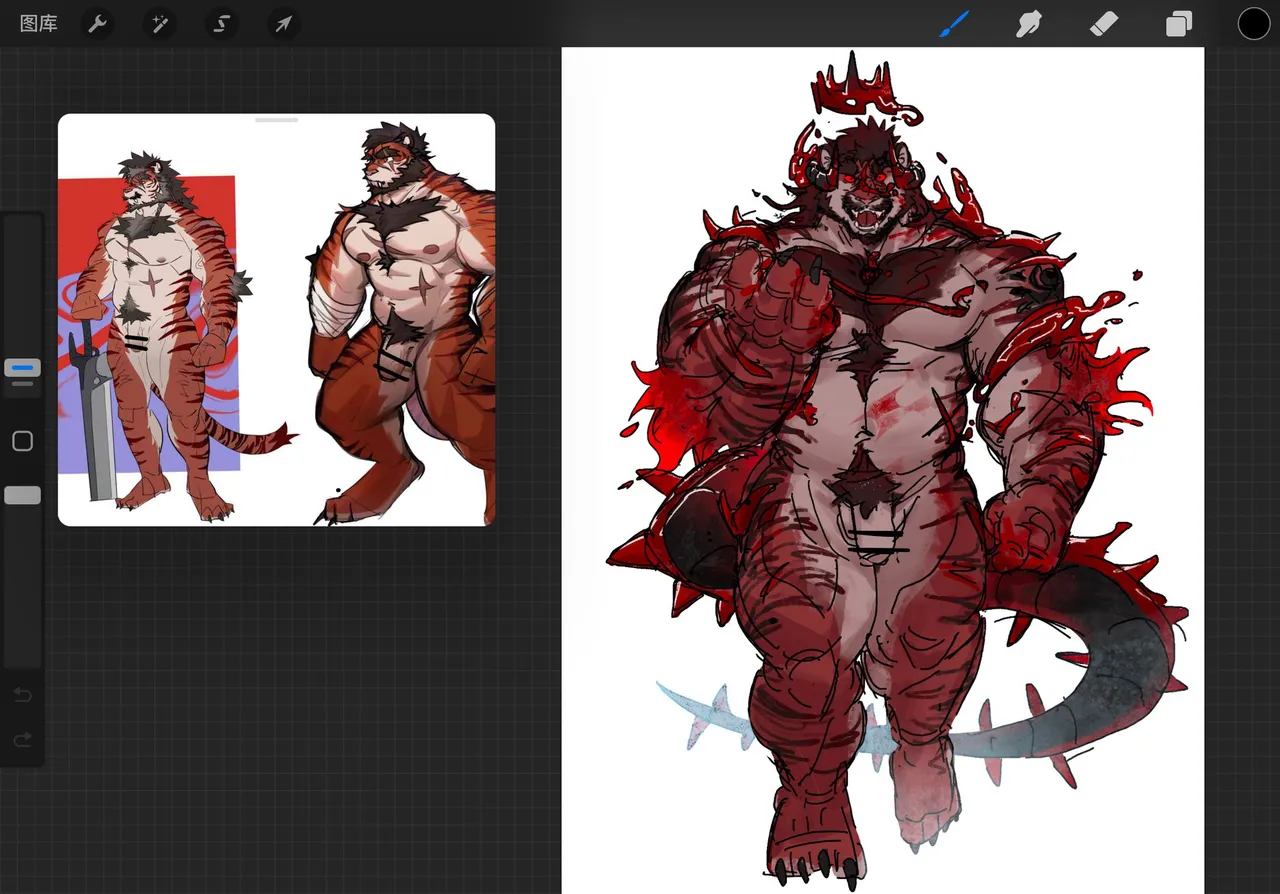Open the Actions wrench menu

click(x=97, y=24)
